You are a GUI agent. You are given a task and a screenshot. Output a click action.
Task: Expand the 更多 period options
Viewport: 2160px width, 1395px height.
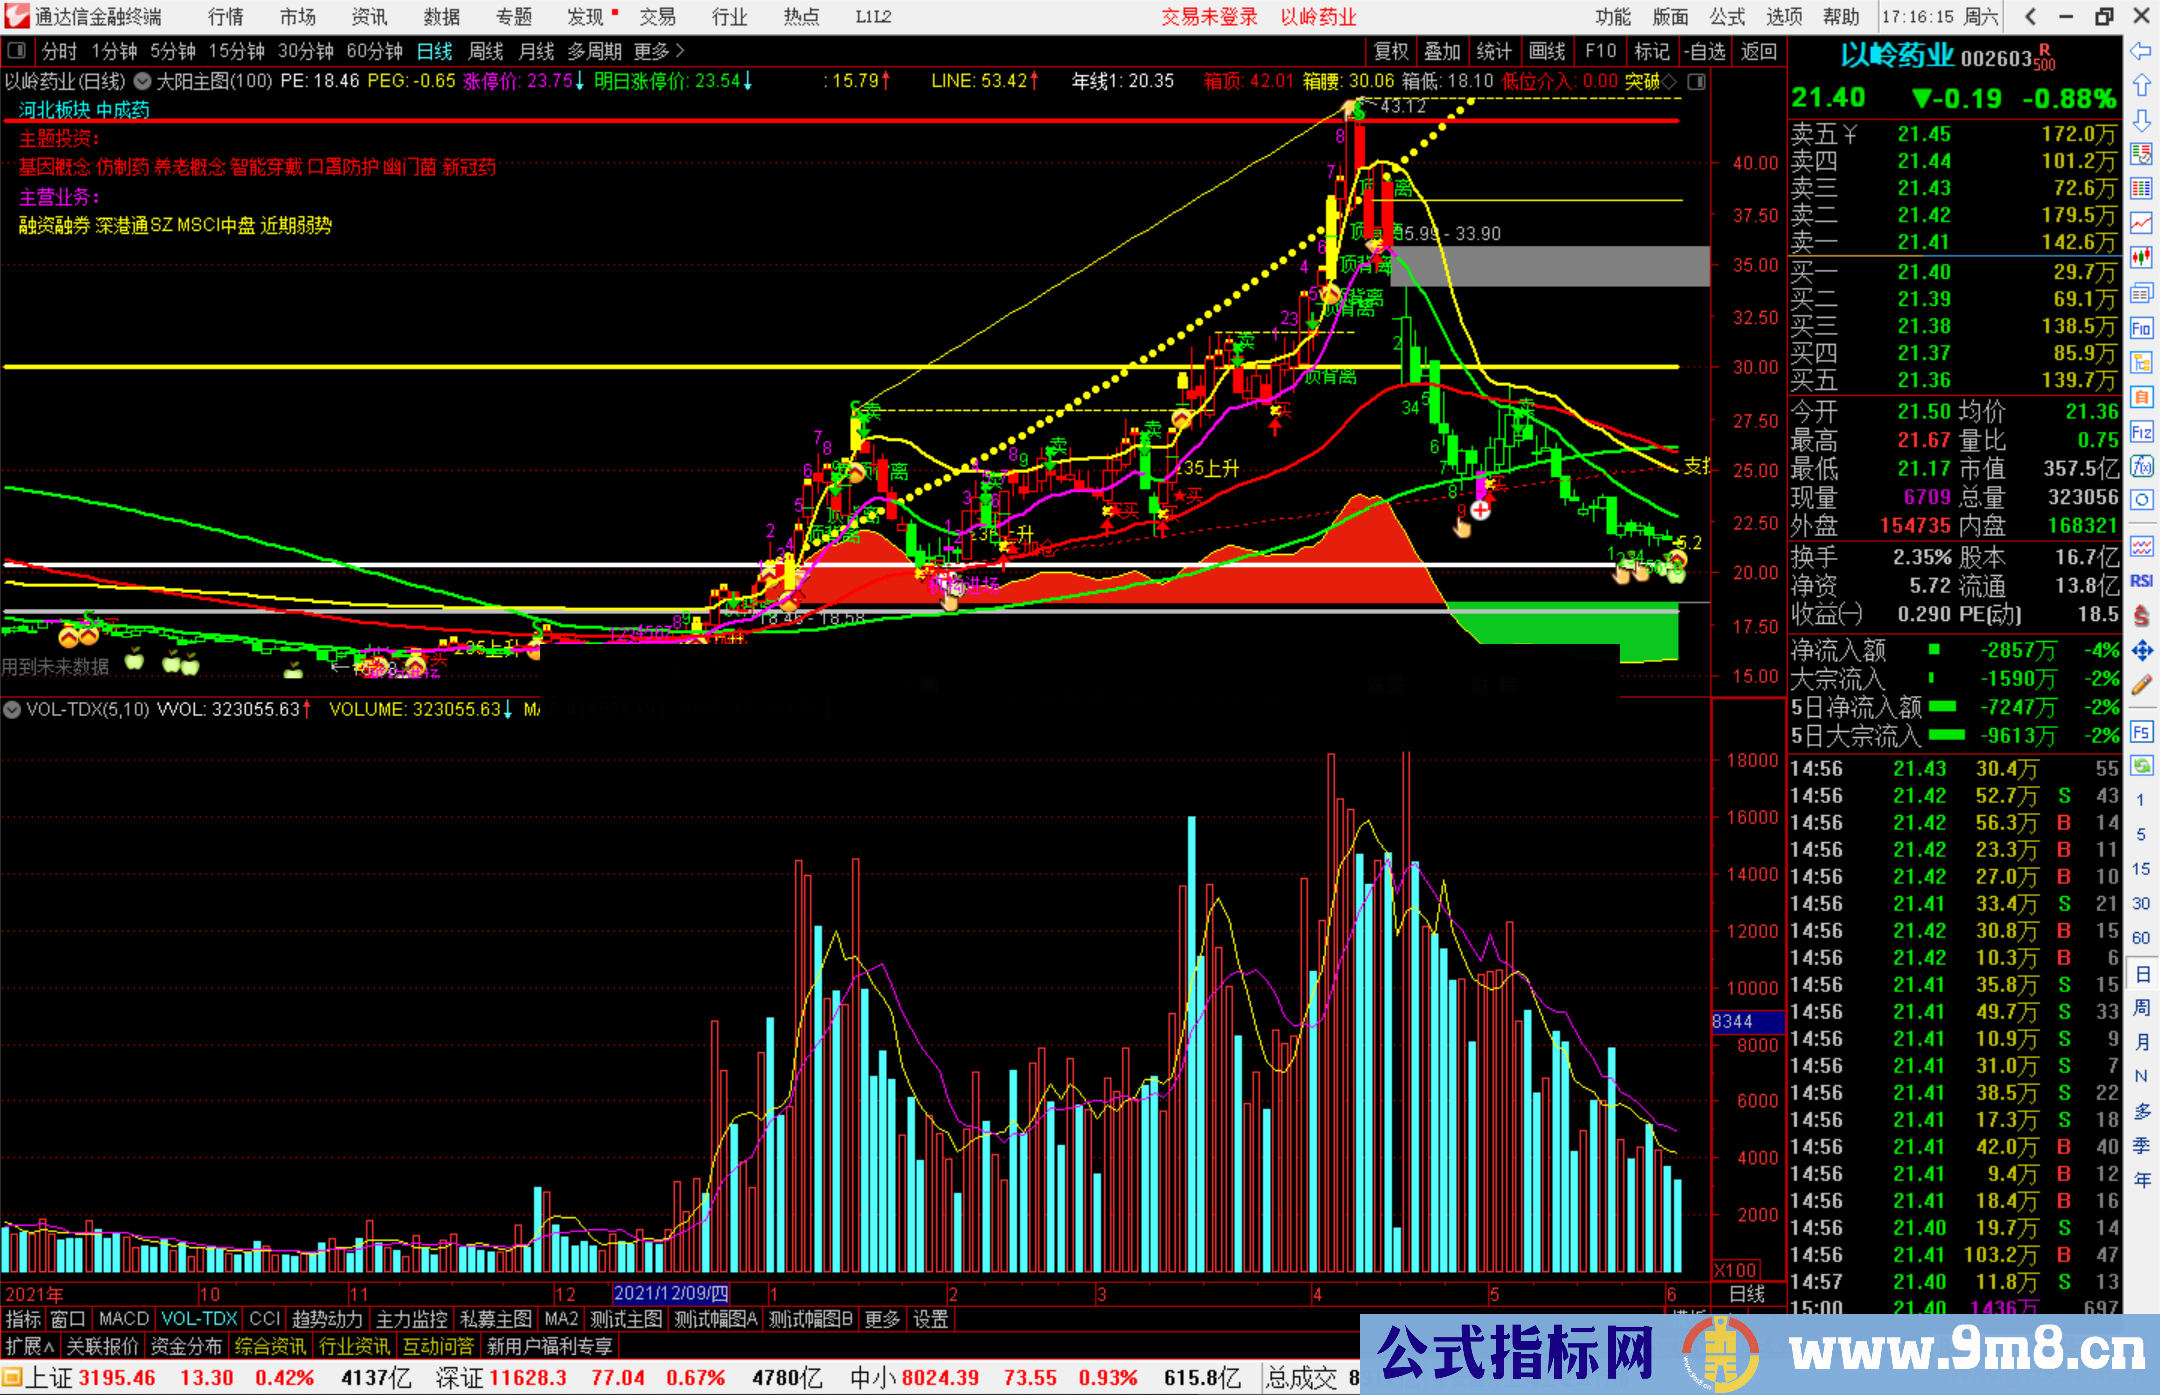coord(659,51)
